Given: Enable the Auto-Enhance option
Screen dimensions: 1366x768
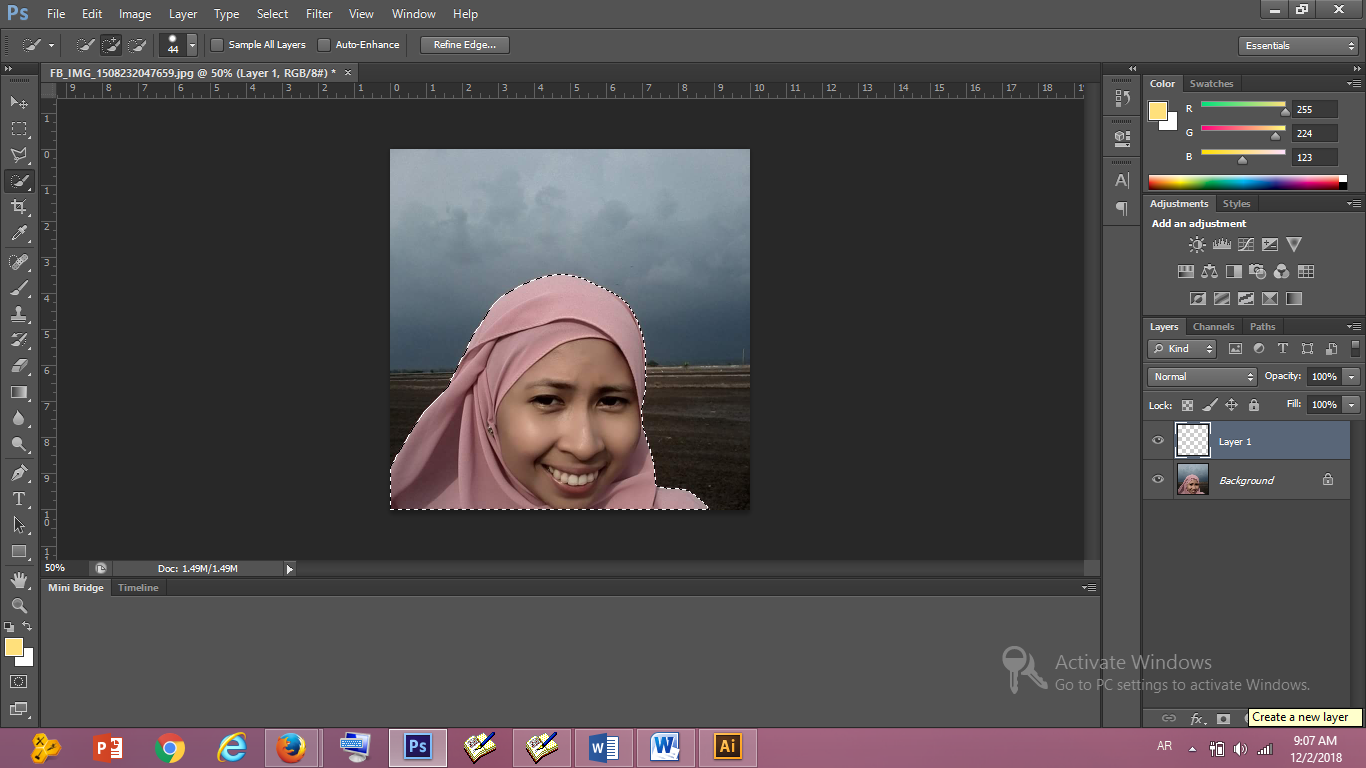Looking at the screenshot, I should pyautogui.click(x=324, y=44).
